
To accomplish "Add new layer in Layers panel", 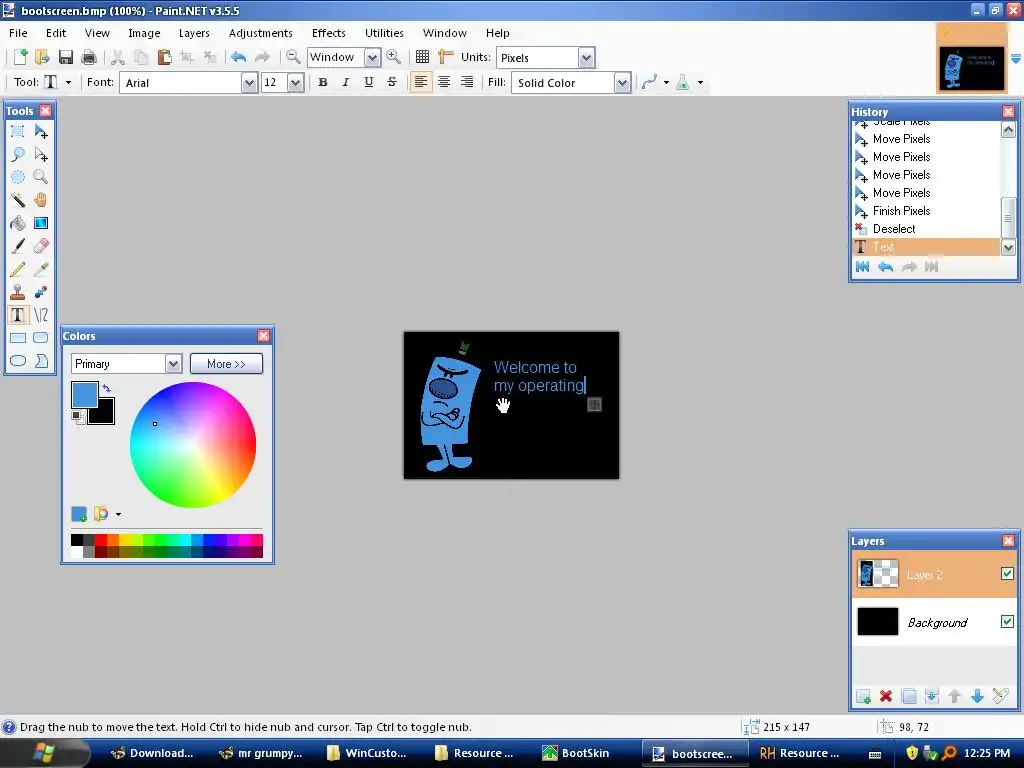I will click(863, 696).
